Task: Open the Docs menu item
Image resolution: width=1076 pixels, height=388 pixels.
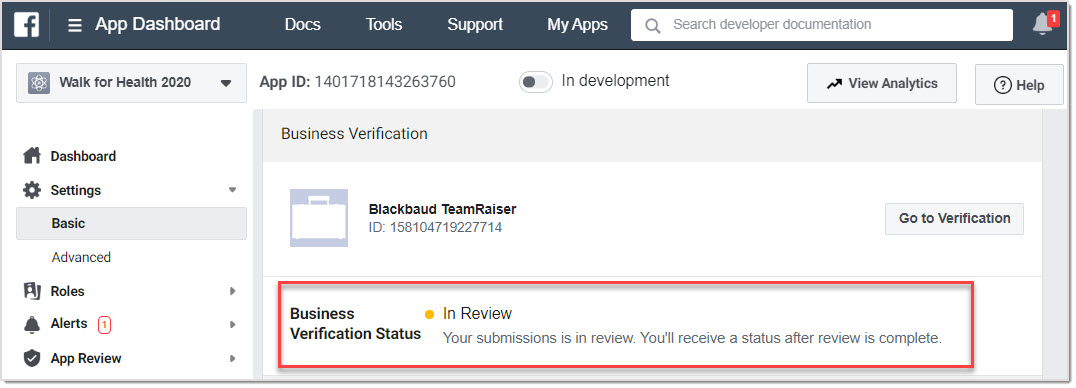Action: click(303, 25)
